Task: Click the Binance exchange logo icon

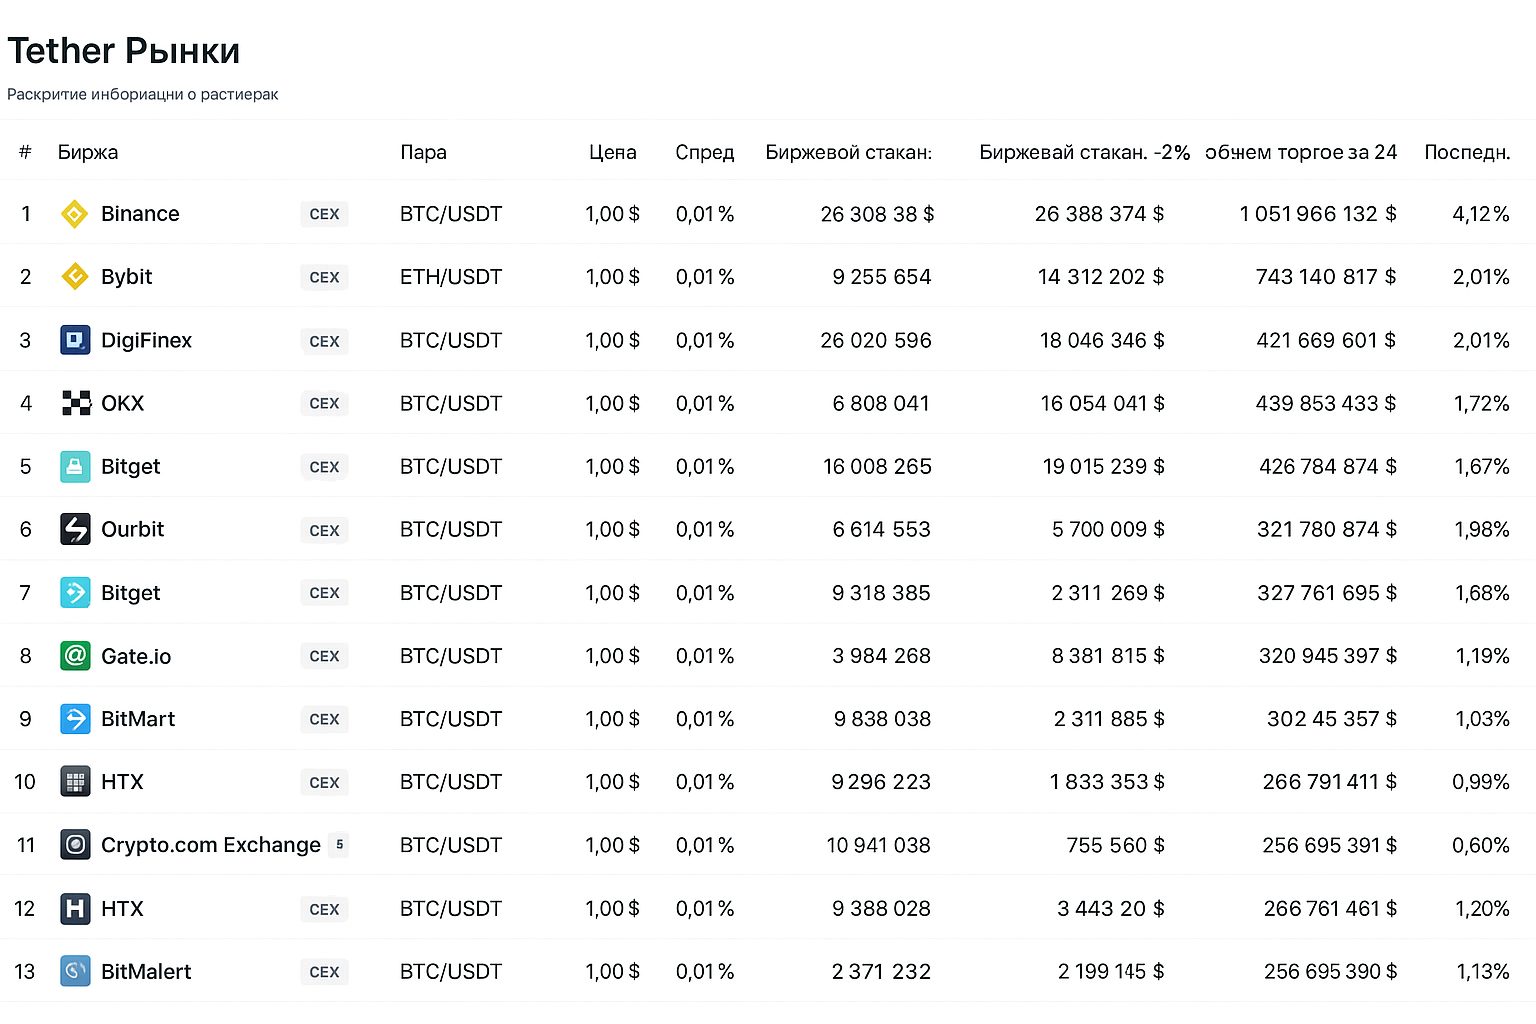Action: tap(75, 214)
